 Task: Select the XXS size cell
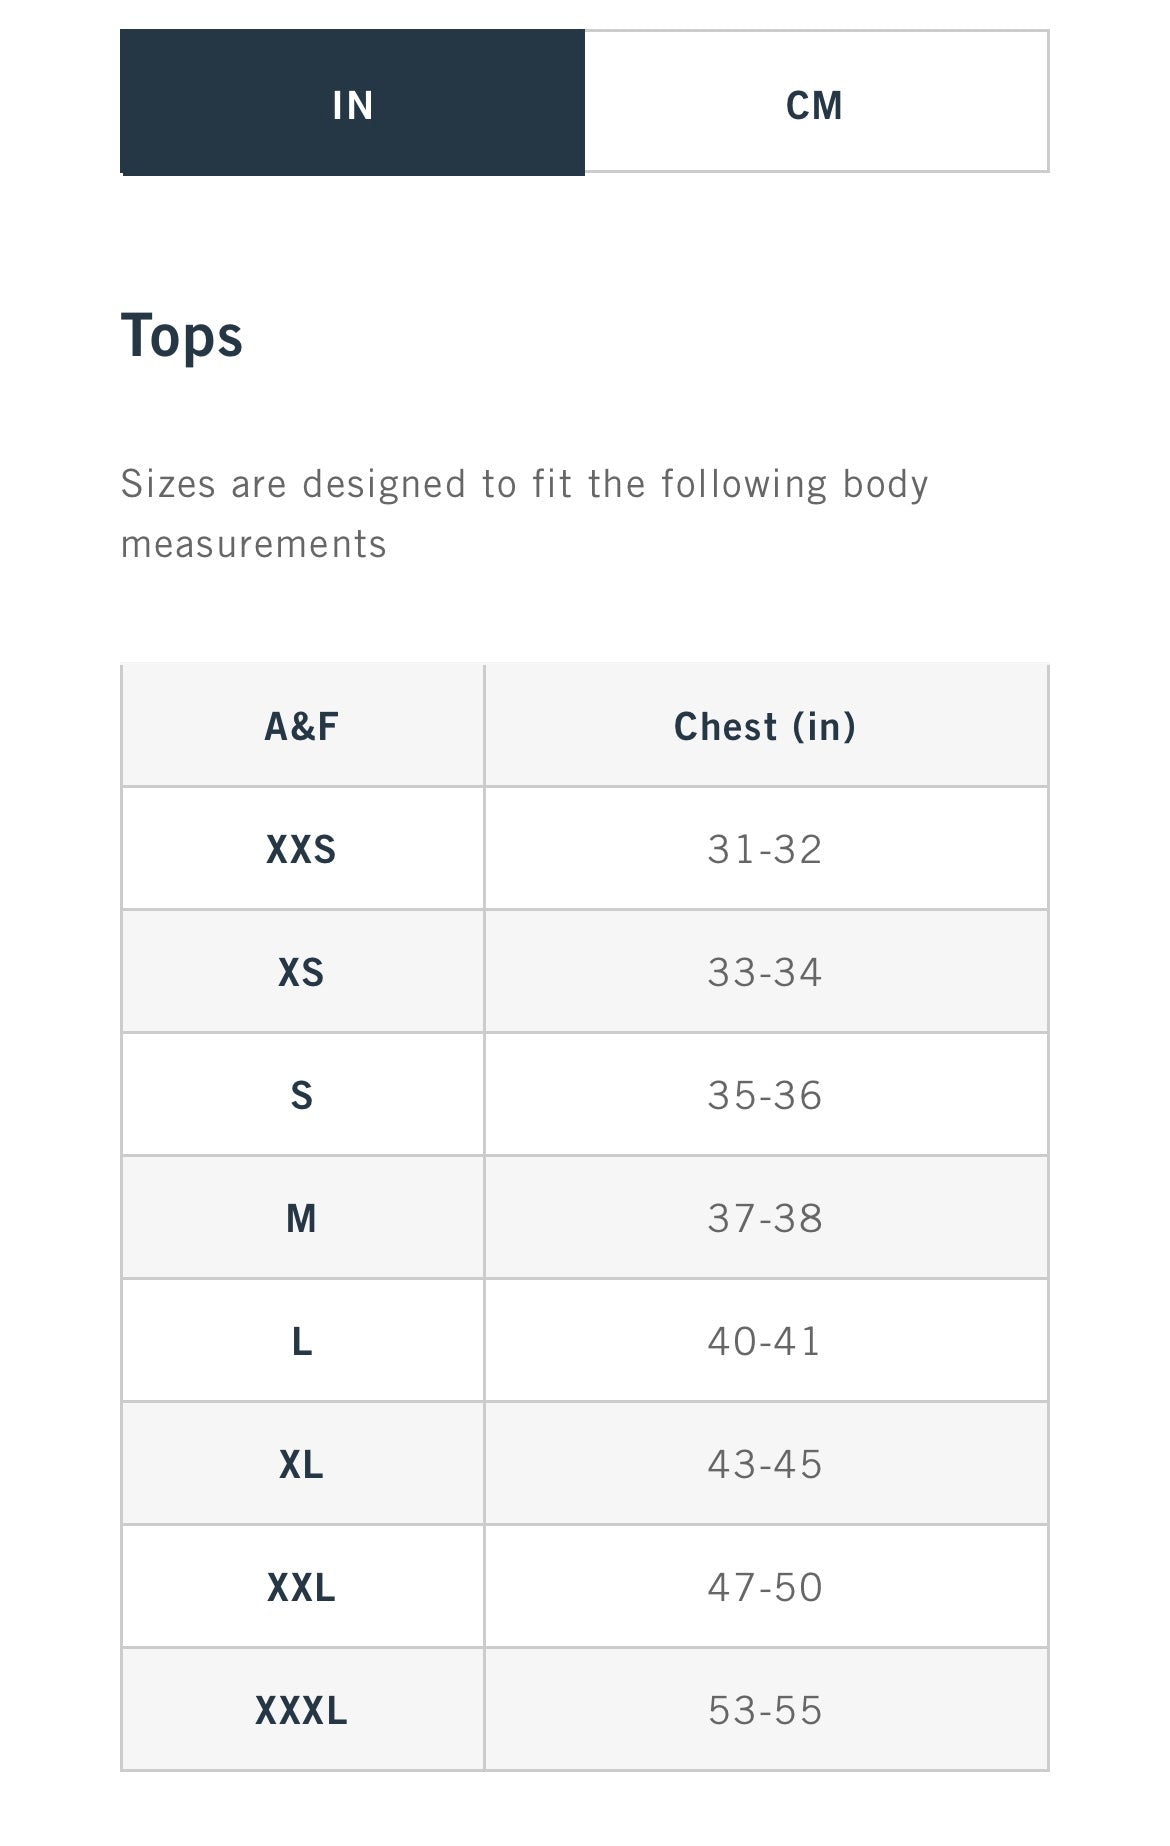[302, 849]
